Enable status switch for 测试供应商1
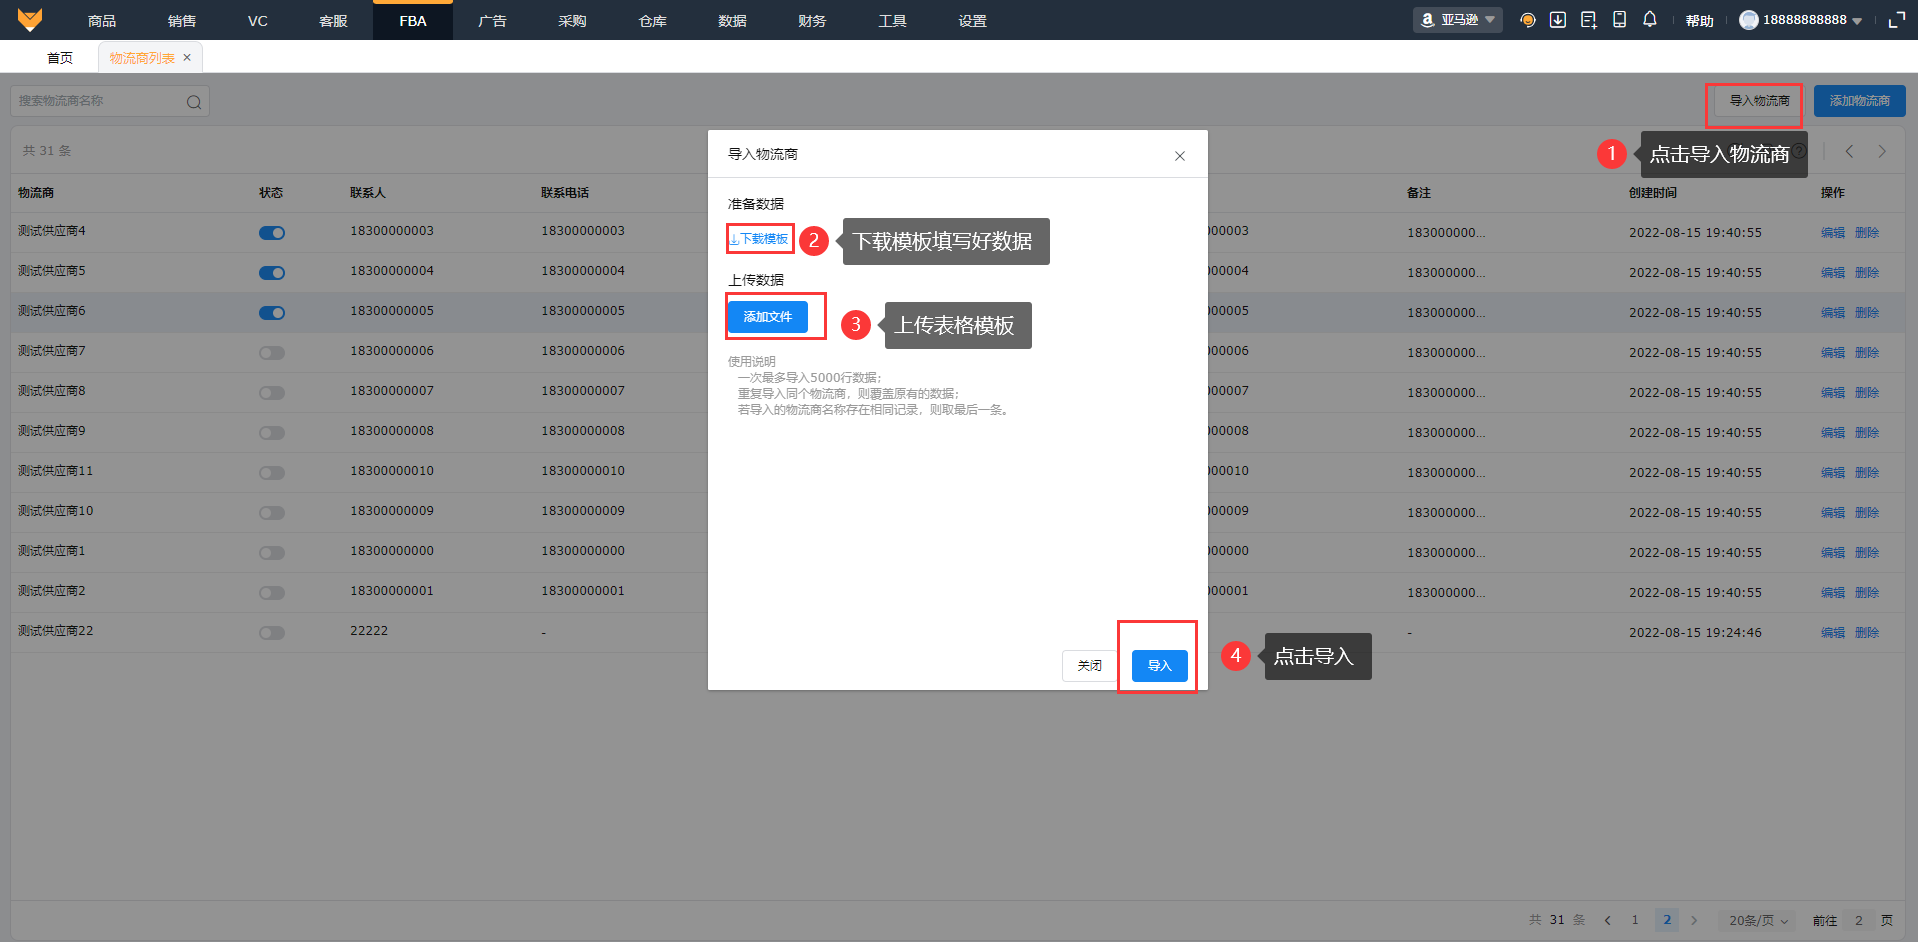1918x942 pixels. (272, 553)
